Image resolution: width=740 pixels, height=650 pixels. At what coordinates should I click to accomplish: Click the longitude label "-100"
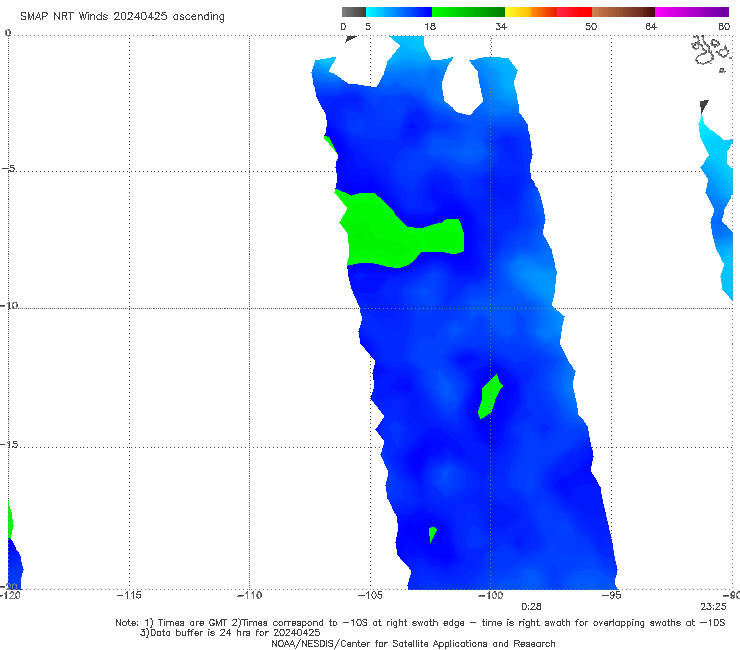pyautogui.click(x=490, y=595)
